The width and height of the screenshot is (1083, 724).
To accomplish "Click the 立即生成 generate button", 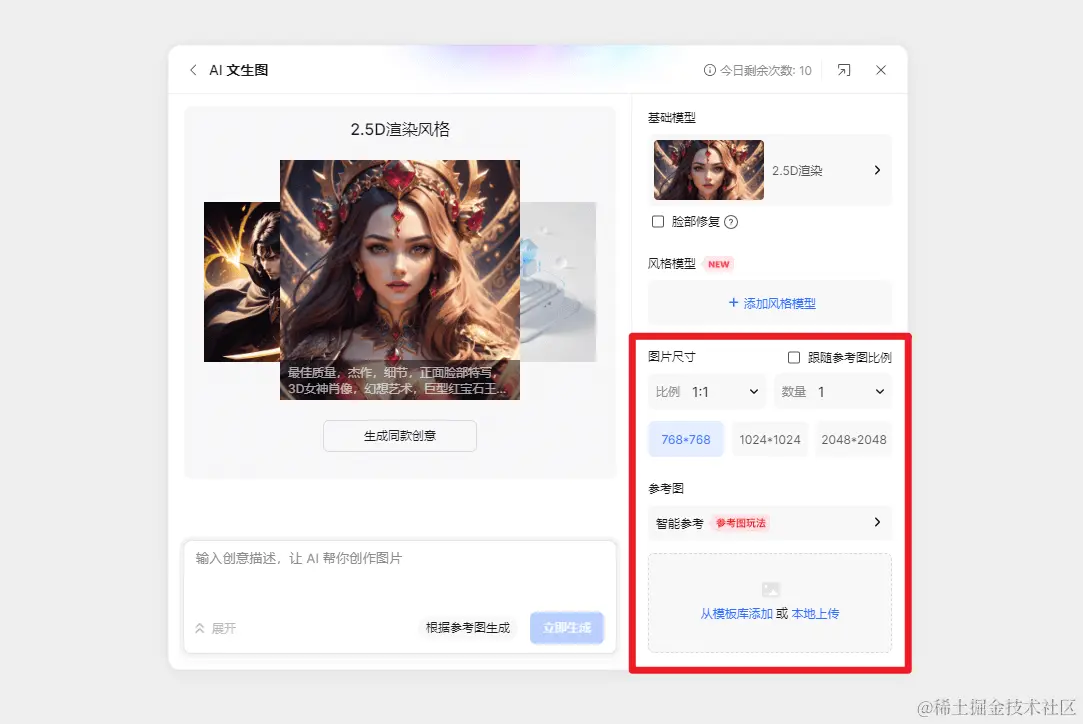I will 566,628.
